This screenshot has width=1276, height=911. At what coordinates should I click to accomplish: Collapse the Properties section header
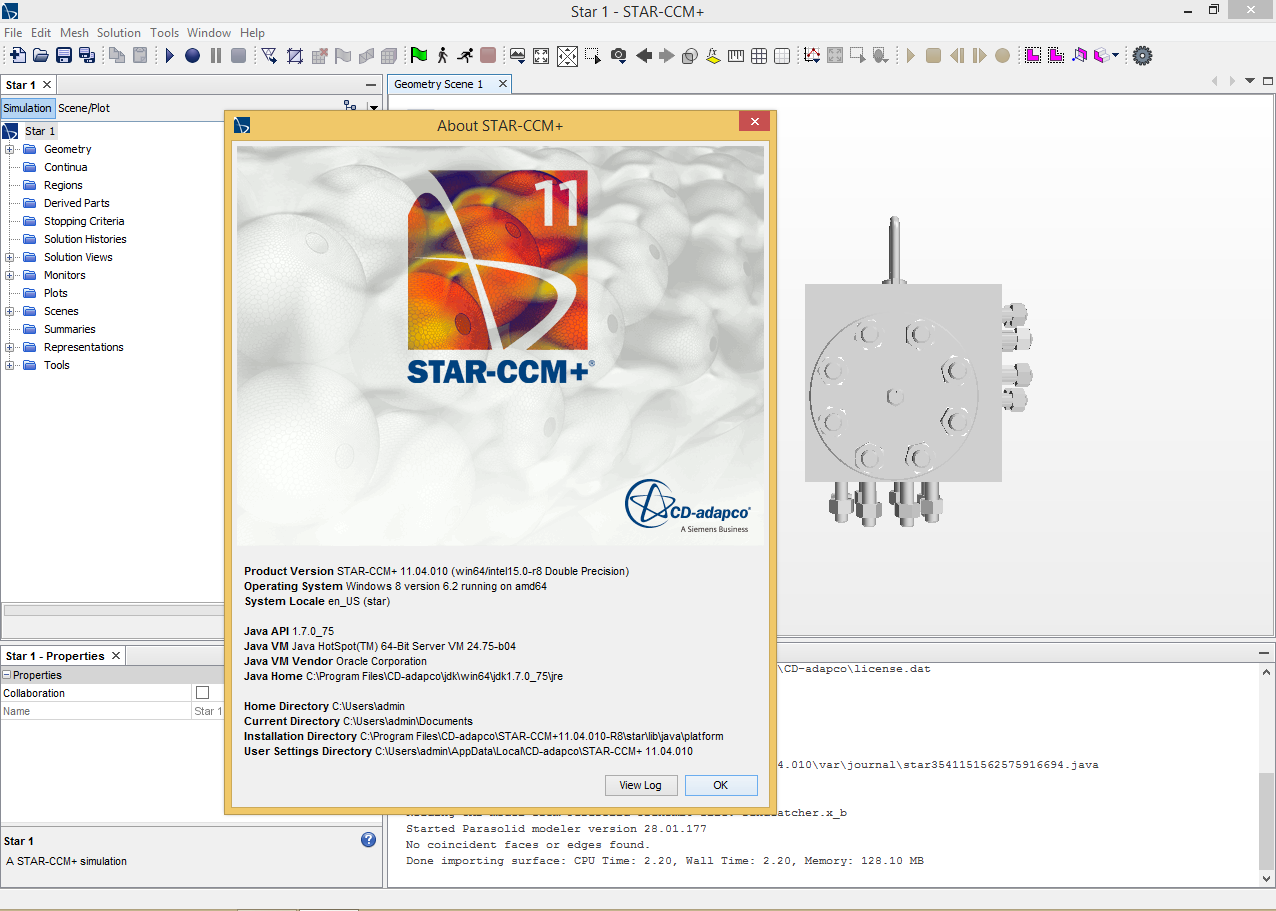pos(7,675)
